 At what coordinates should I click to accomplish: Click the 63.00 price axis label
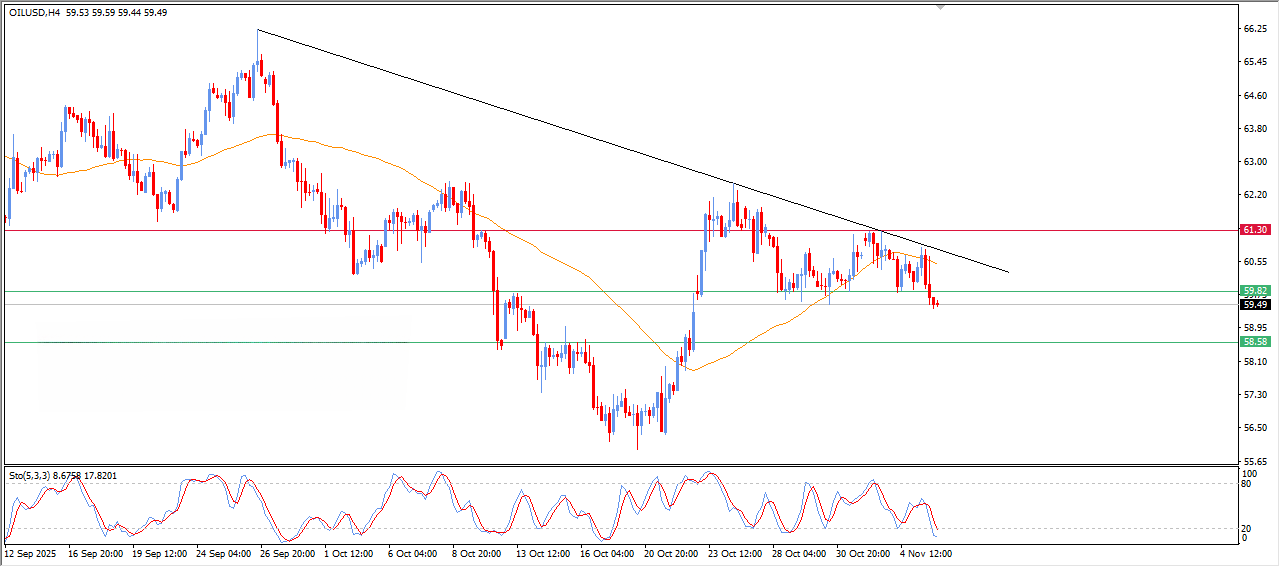pos(1255,161)
